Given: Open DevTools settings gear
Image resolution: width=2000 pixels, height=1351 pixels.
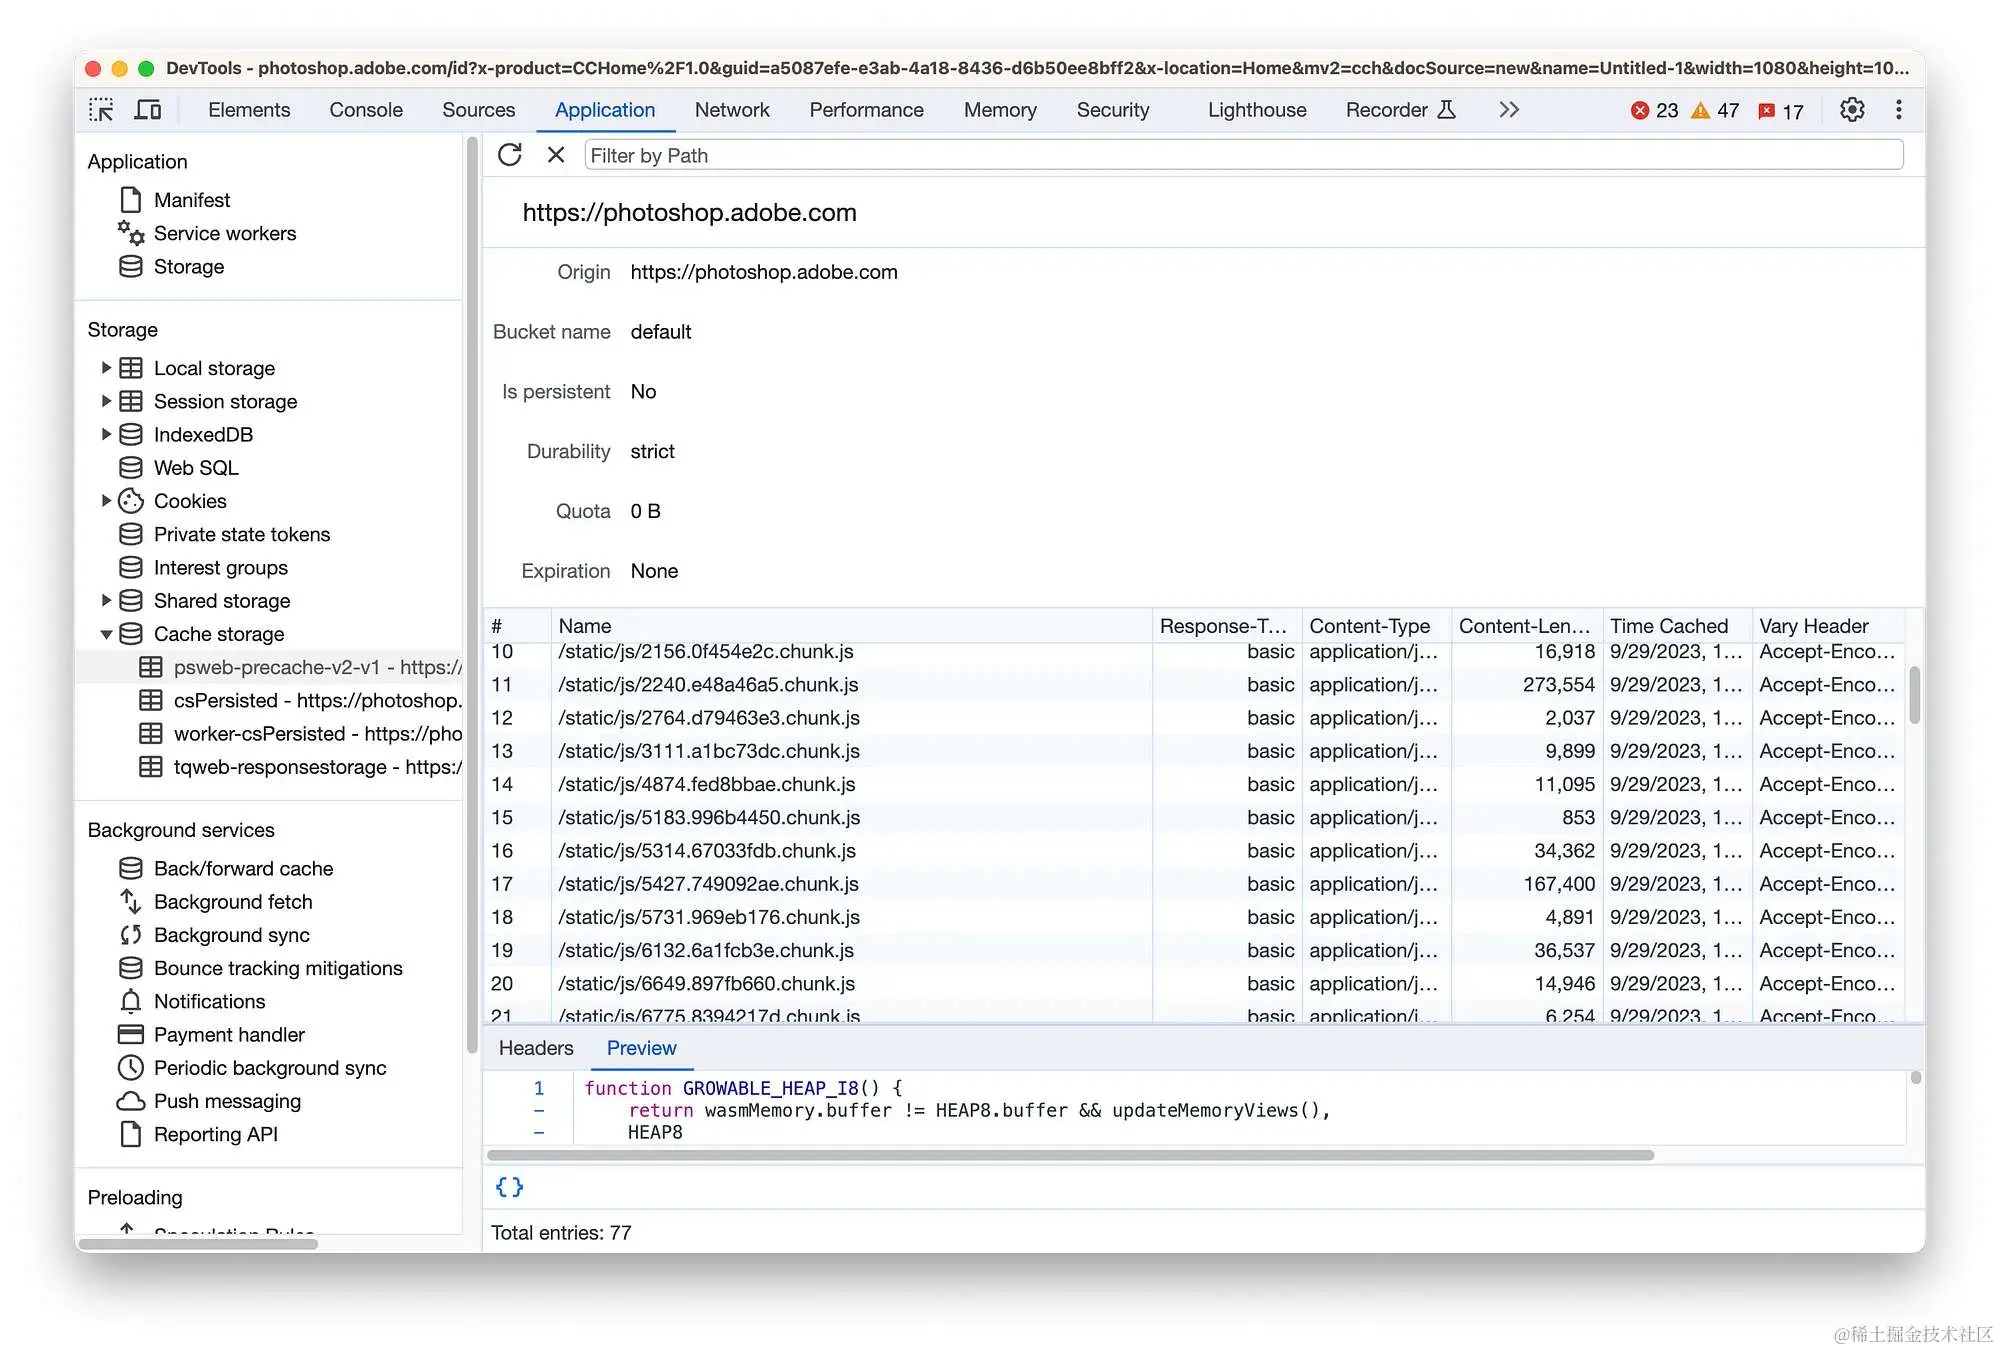Looking at the screenshot, I should pos(1852,110).
